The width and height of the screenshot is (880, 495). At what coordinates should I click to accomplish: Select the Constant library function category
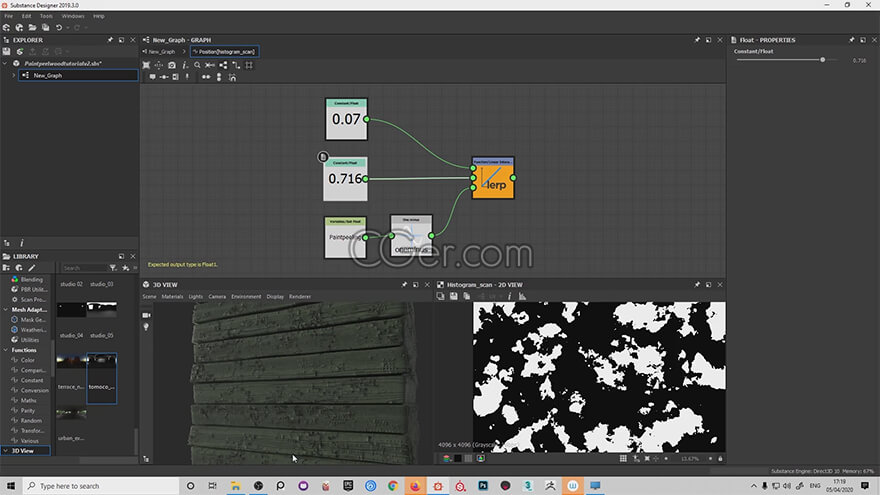pos(31,381)
